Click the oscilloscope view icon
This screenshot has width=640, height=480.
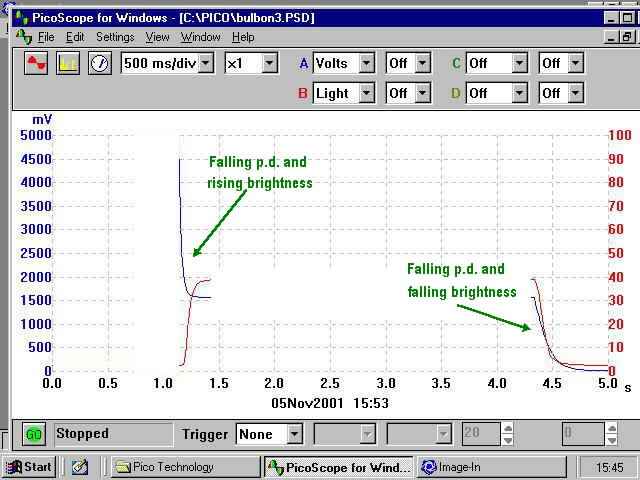click(x=37, y=63)
